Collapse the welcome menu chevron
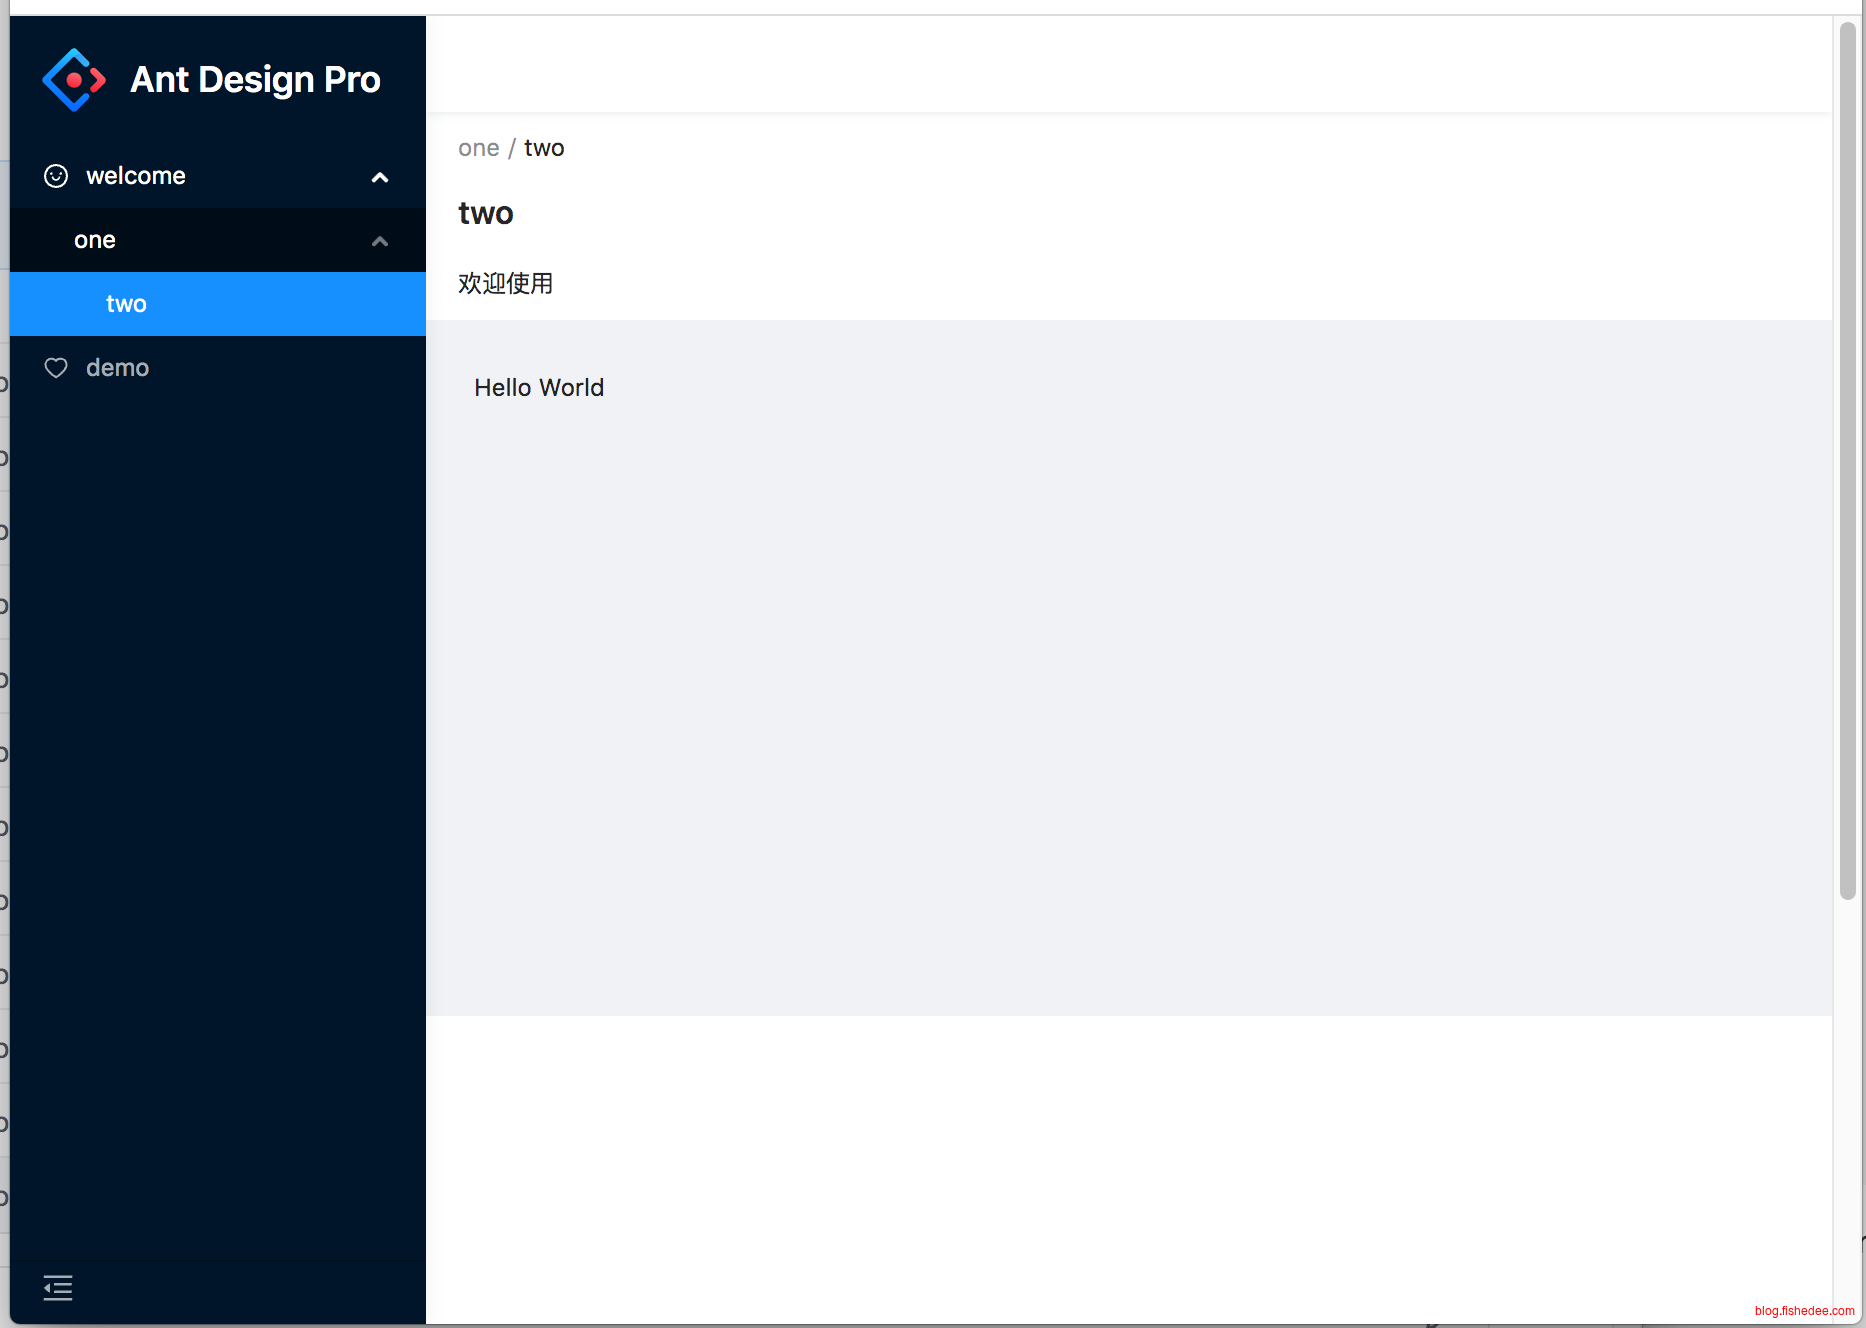Viewport: 1866px width, 1328px height. point(380,177)
